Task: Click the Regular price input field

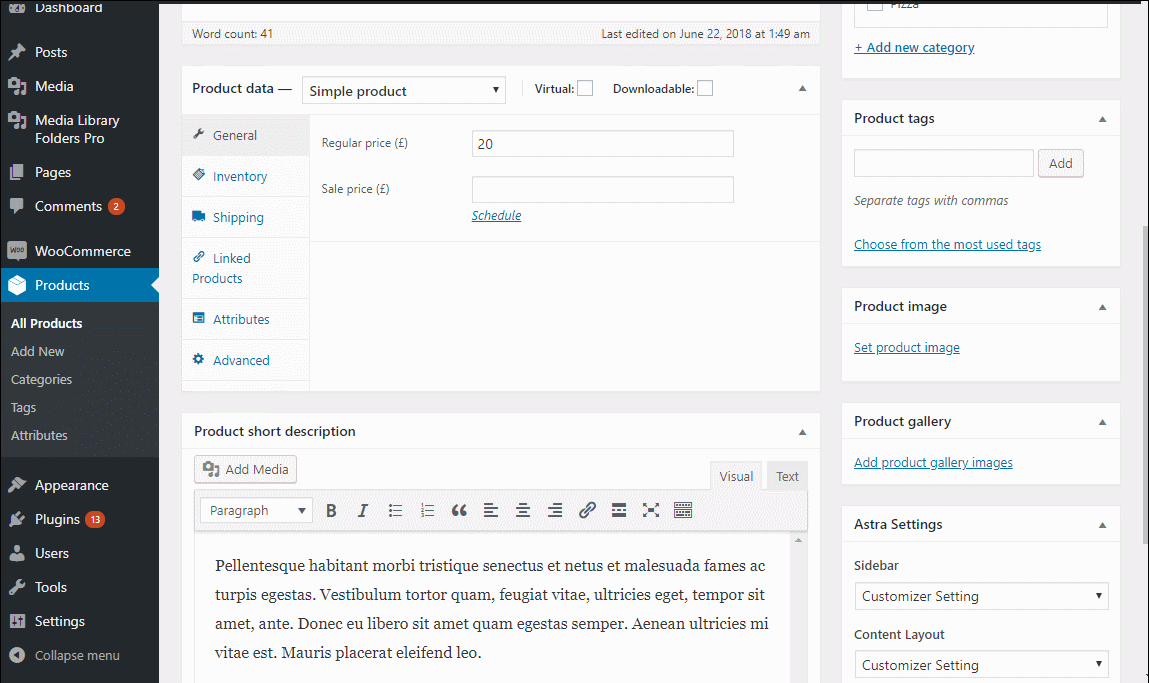Action: tap(602, 144)
